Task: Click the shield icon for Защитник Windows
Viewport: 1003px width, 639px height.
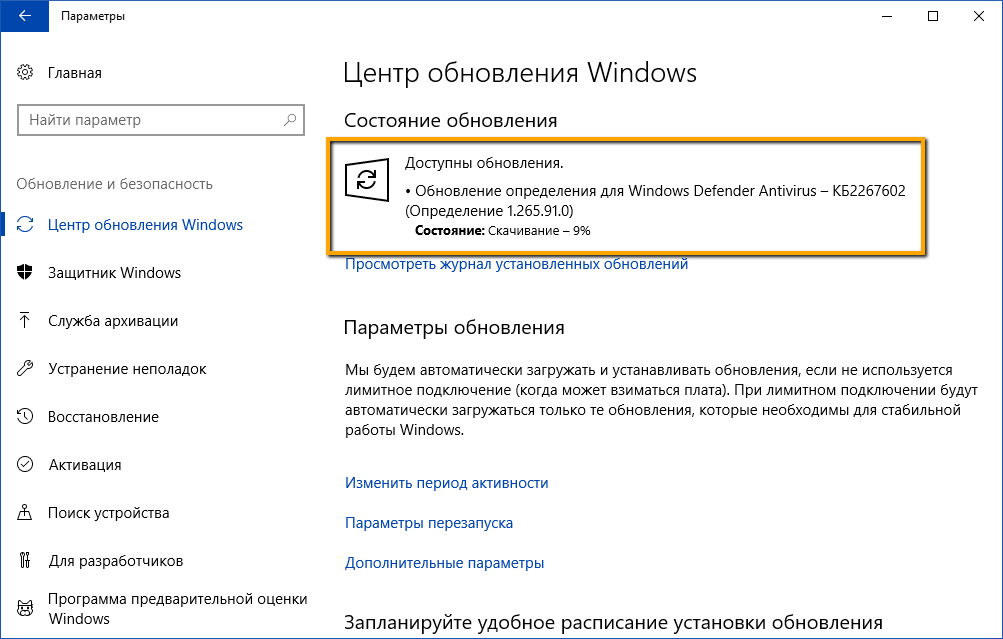Action: 25,272
